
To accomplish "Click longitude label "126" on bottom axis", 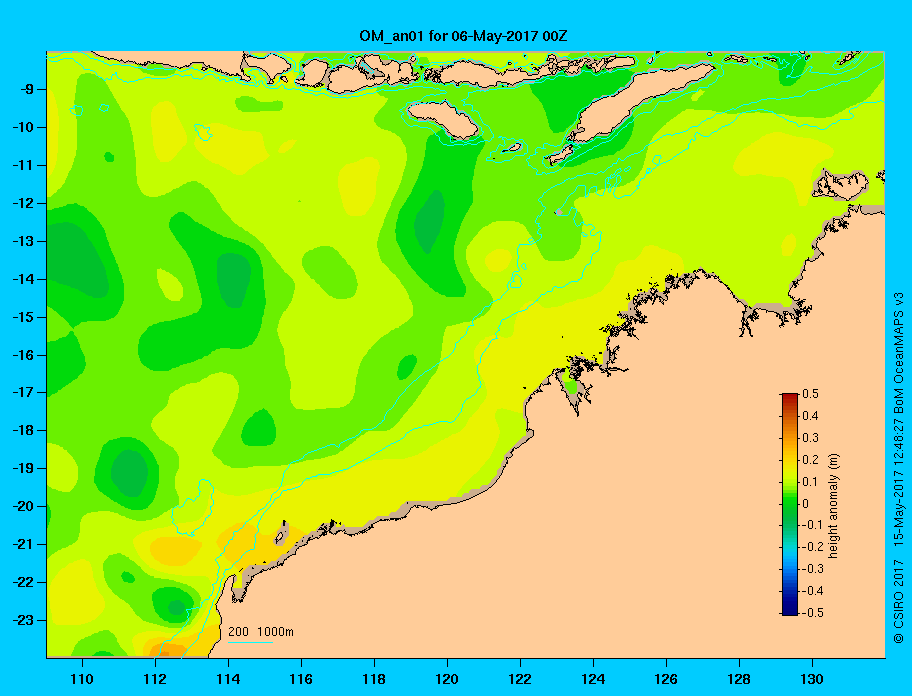I will pyautogui.click(x=666, y=679).
